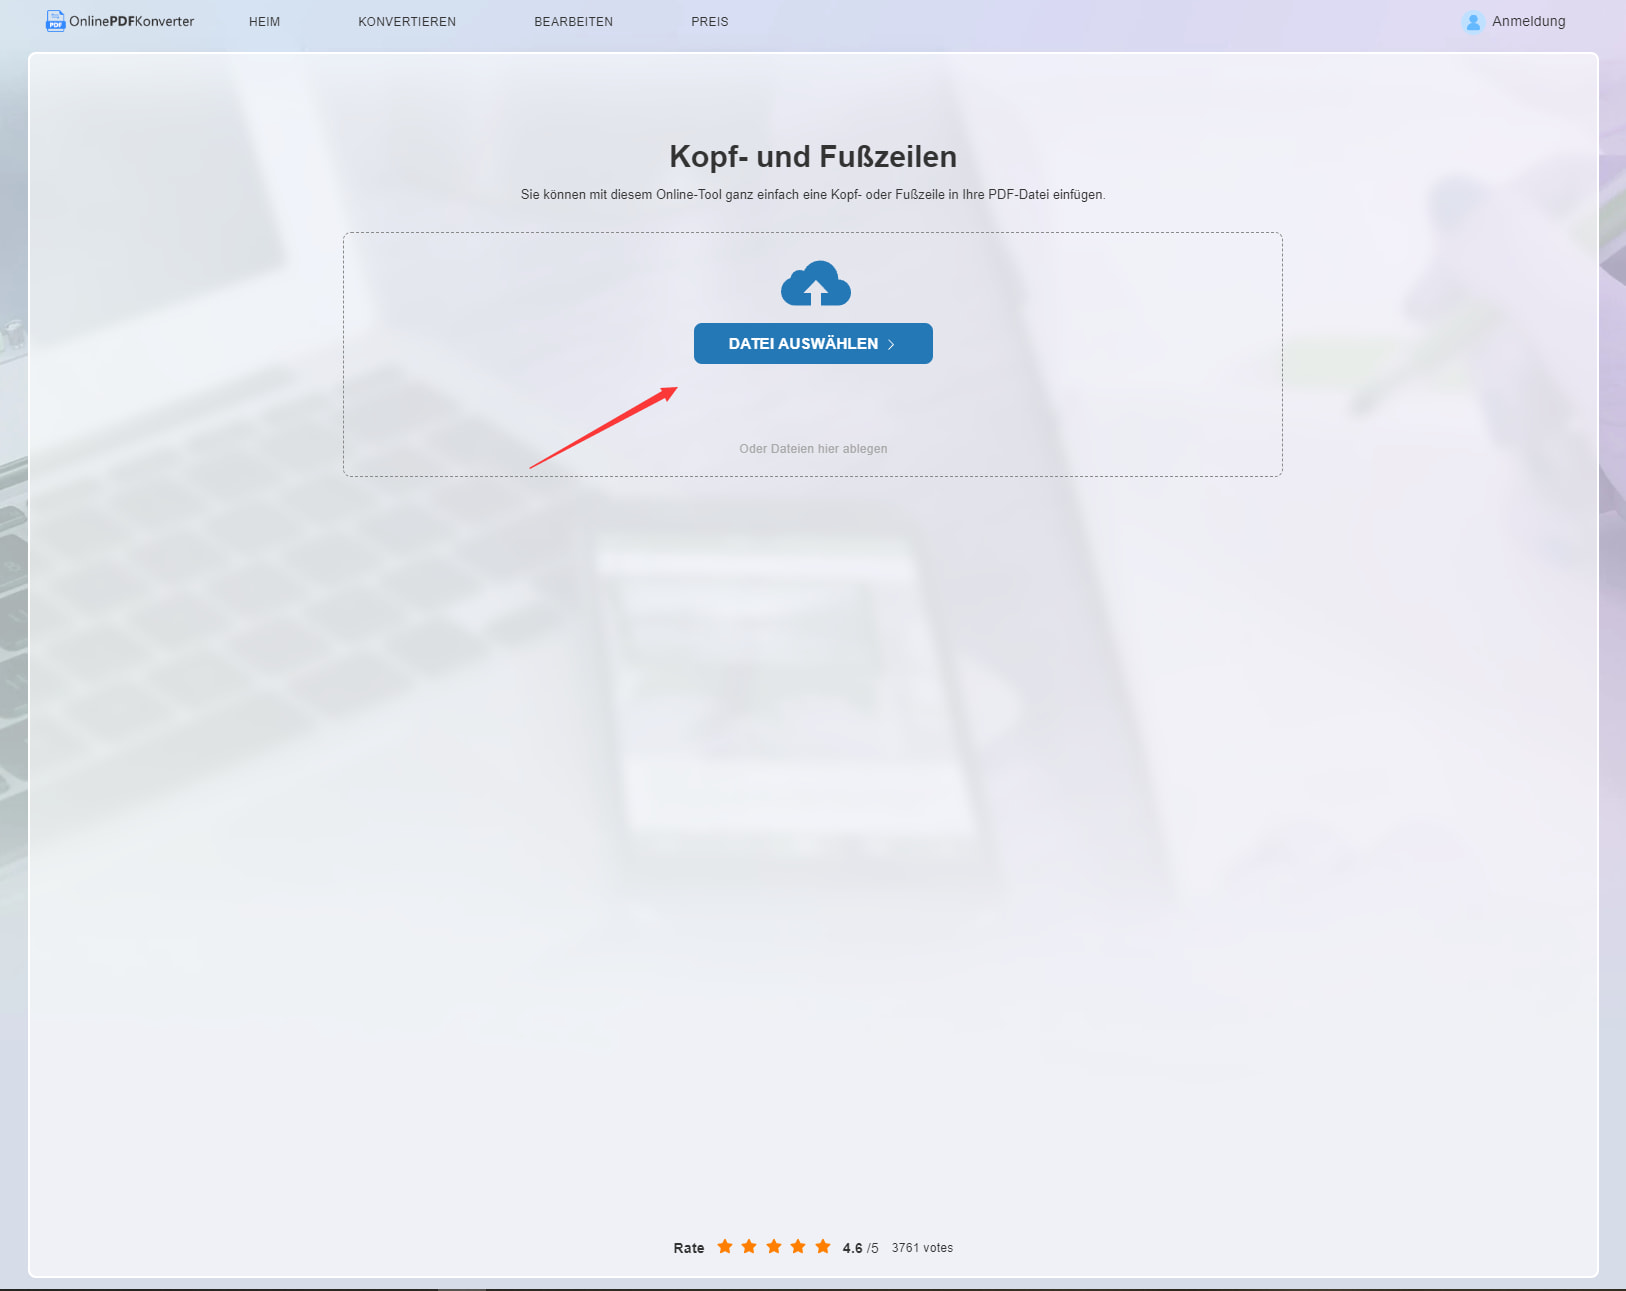Go to the HEIM menu item

tap(264, 22)
